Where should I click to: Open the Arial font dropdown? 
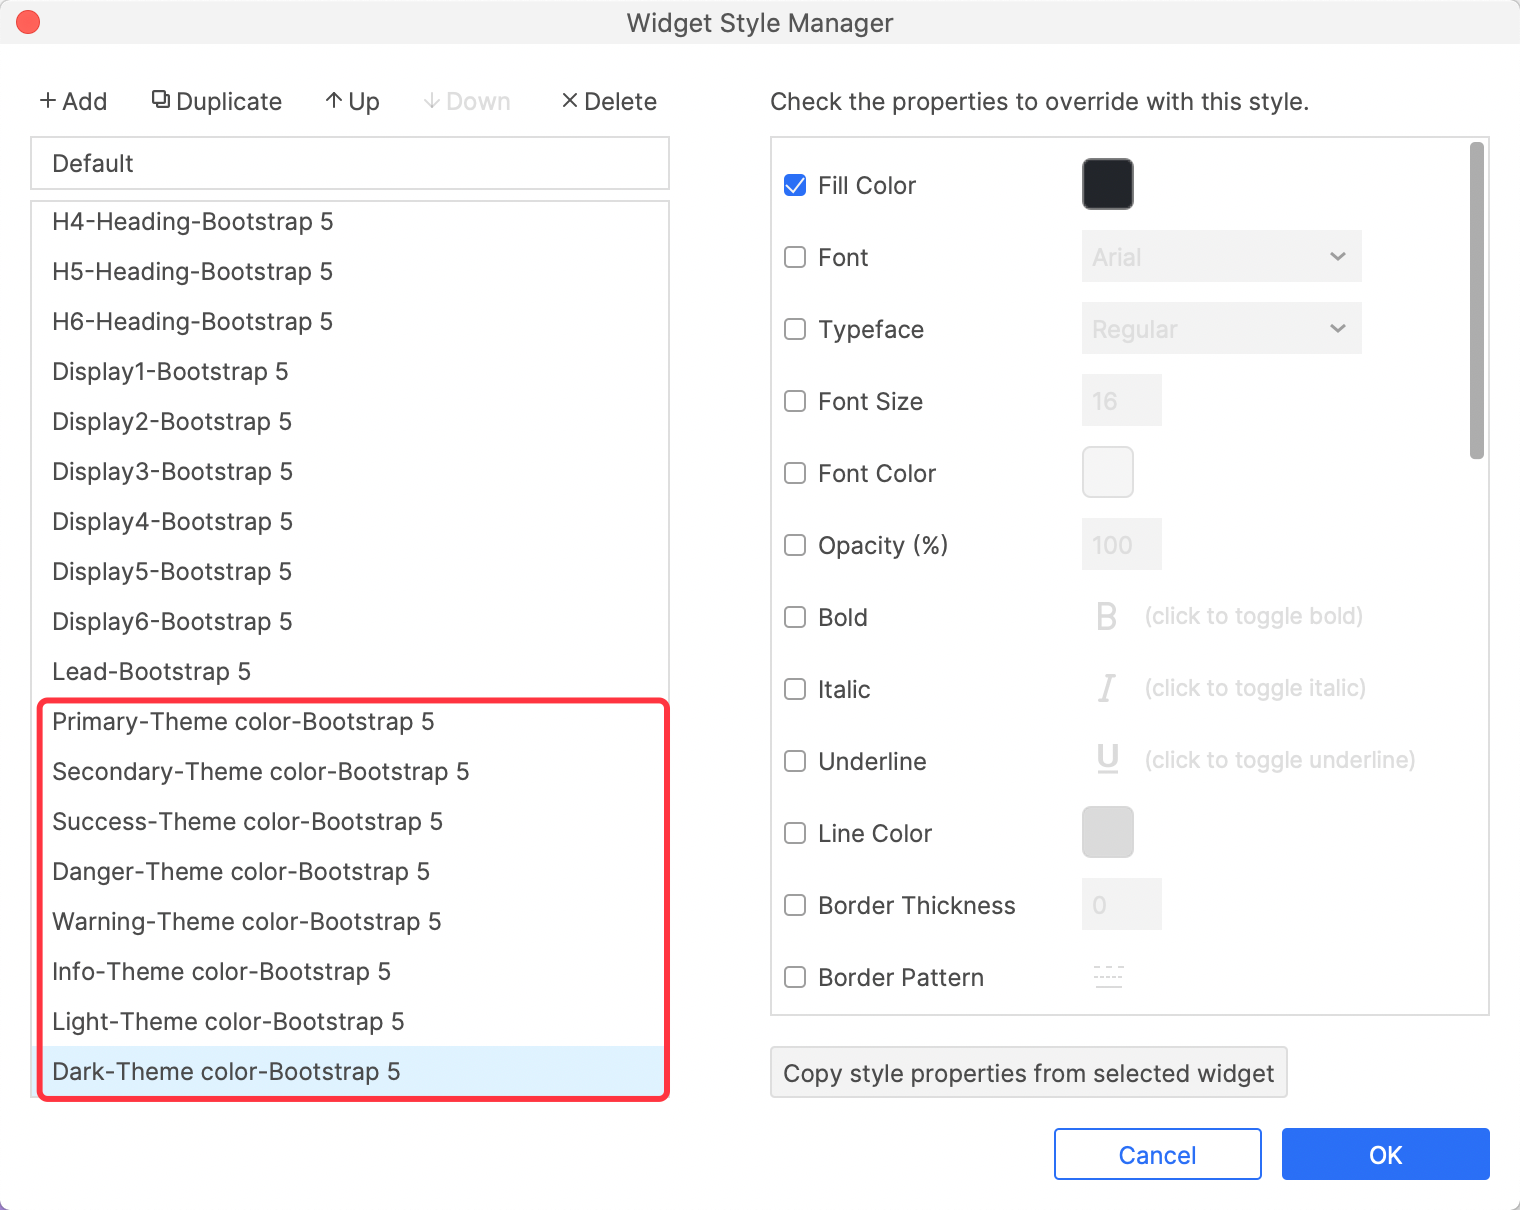tap(1221, 257)
